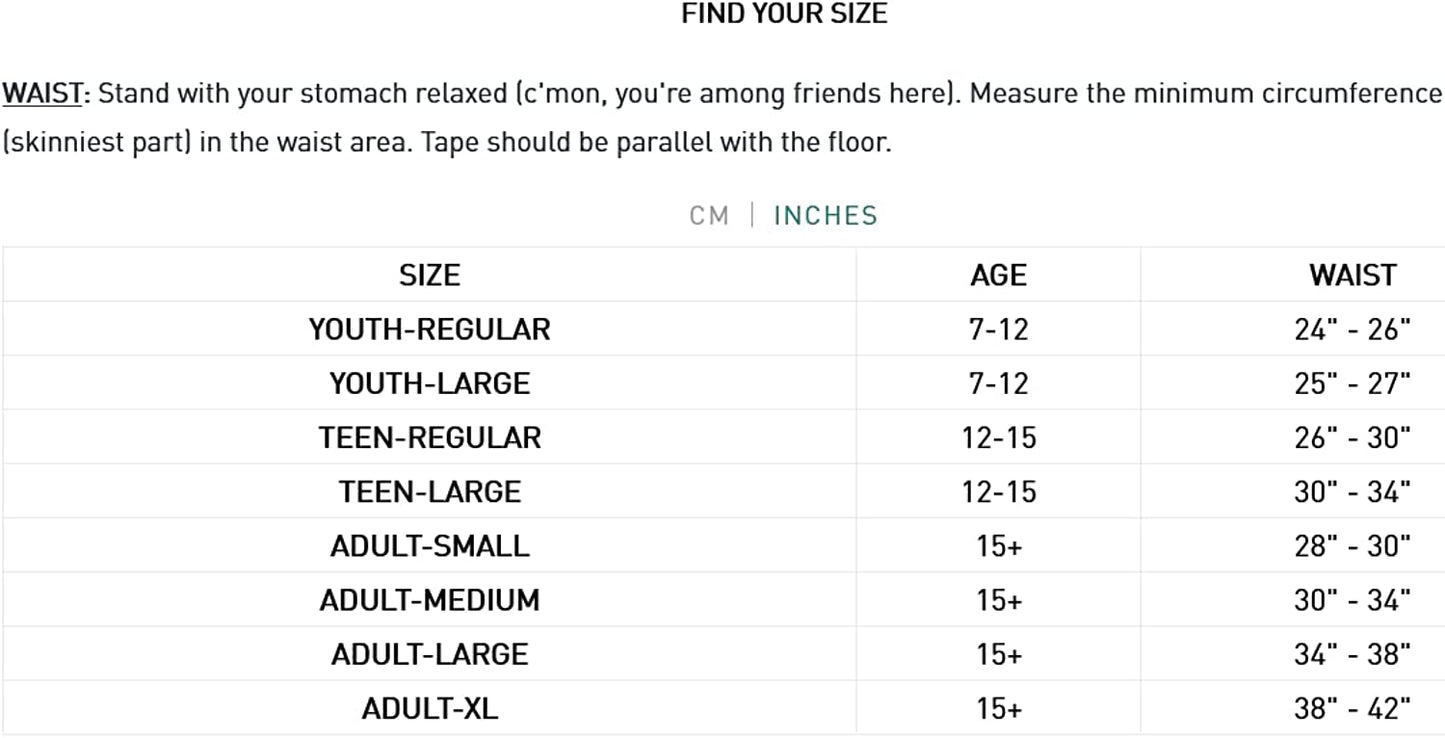
Task: Click the 38" - 42" waist measurement
Action: click(x=1352, y=709)
